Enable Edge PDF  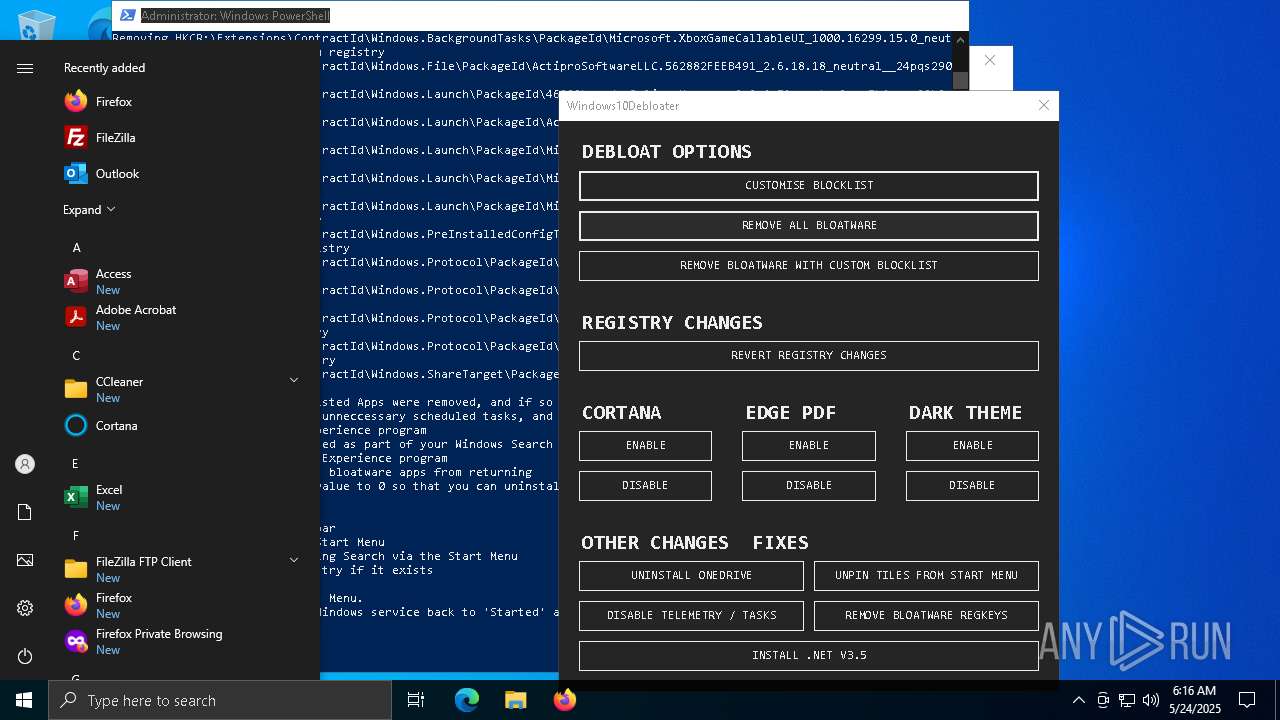pos(808,446)
